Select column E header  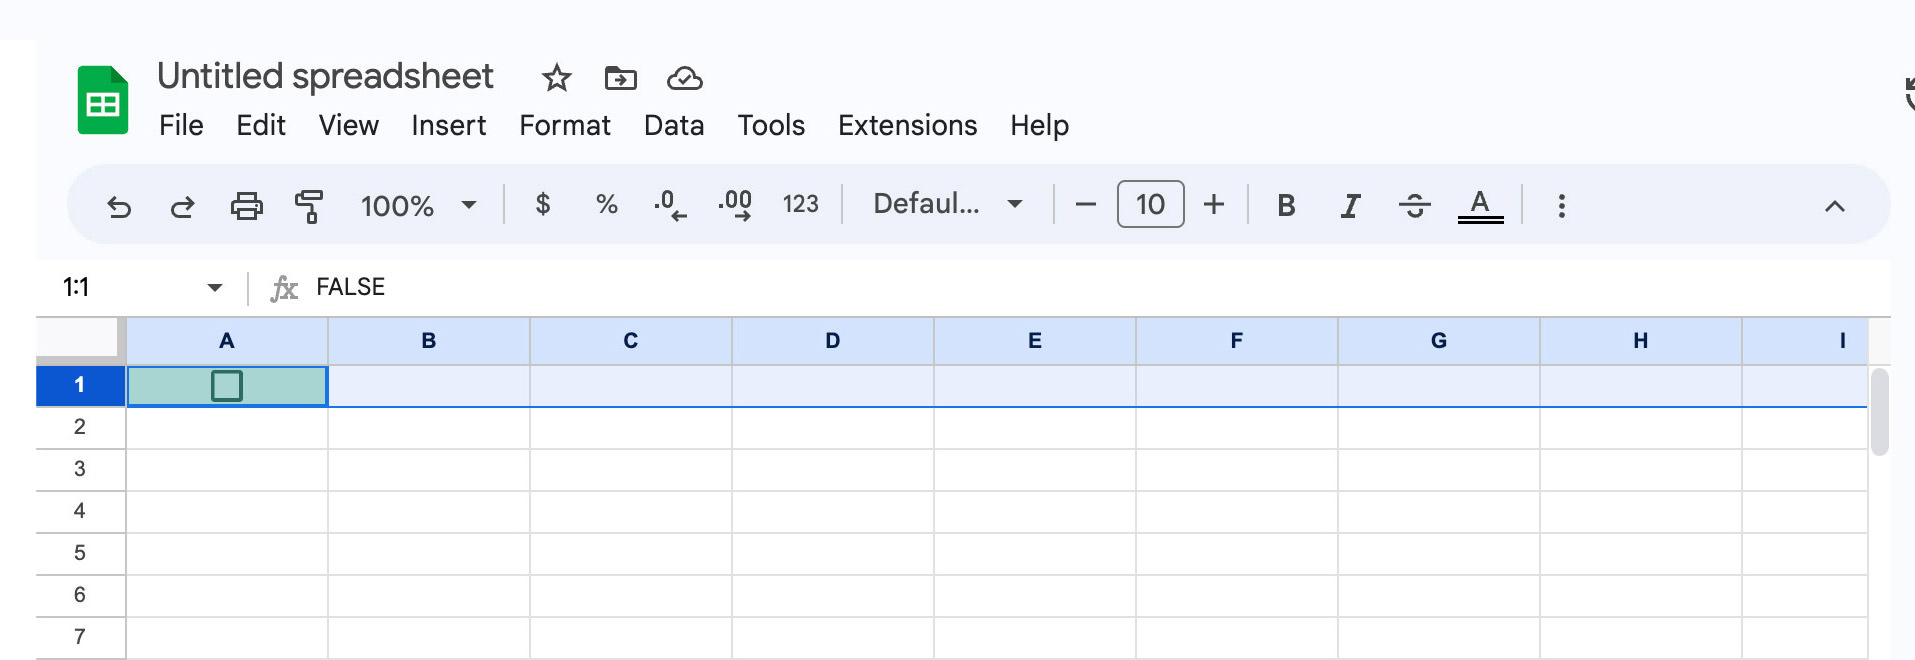click(x=1035, y=341)
